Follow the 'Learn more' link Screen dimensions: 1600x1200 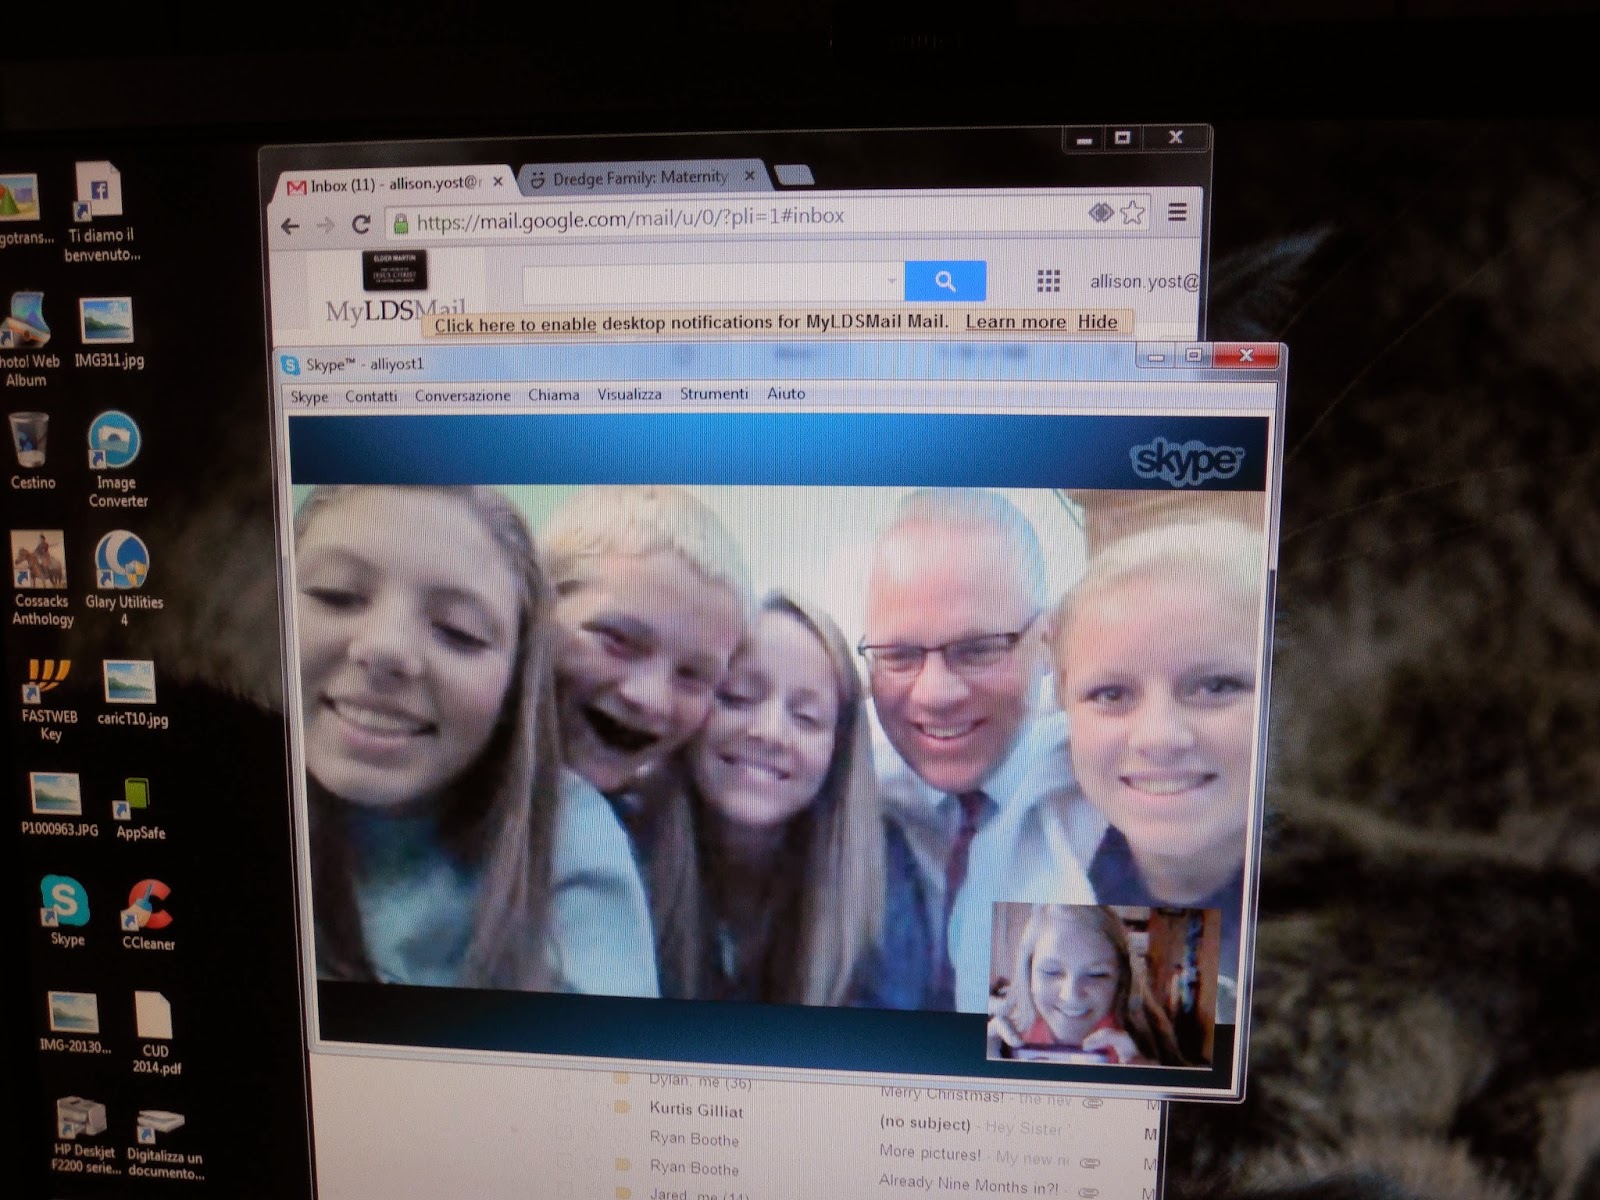point(1015,322)
